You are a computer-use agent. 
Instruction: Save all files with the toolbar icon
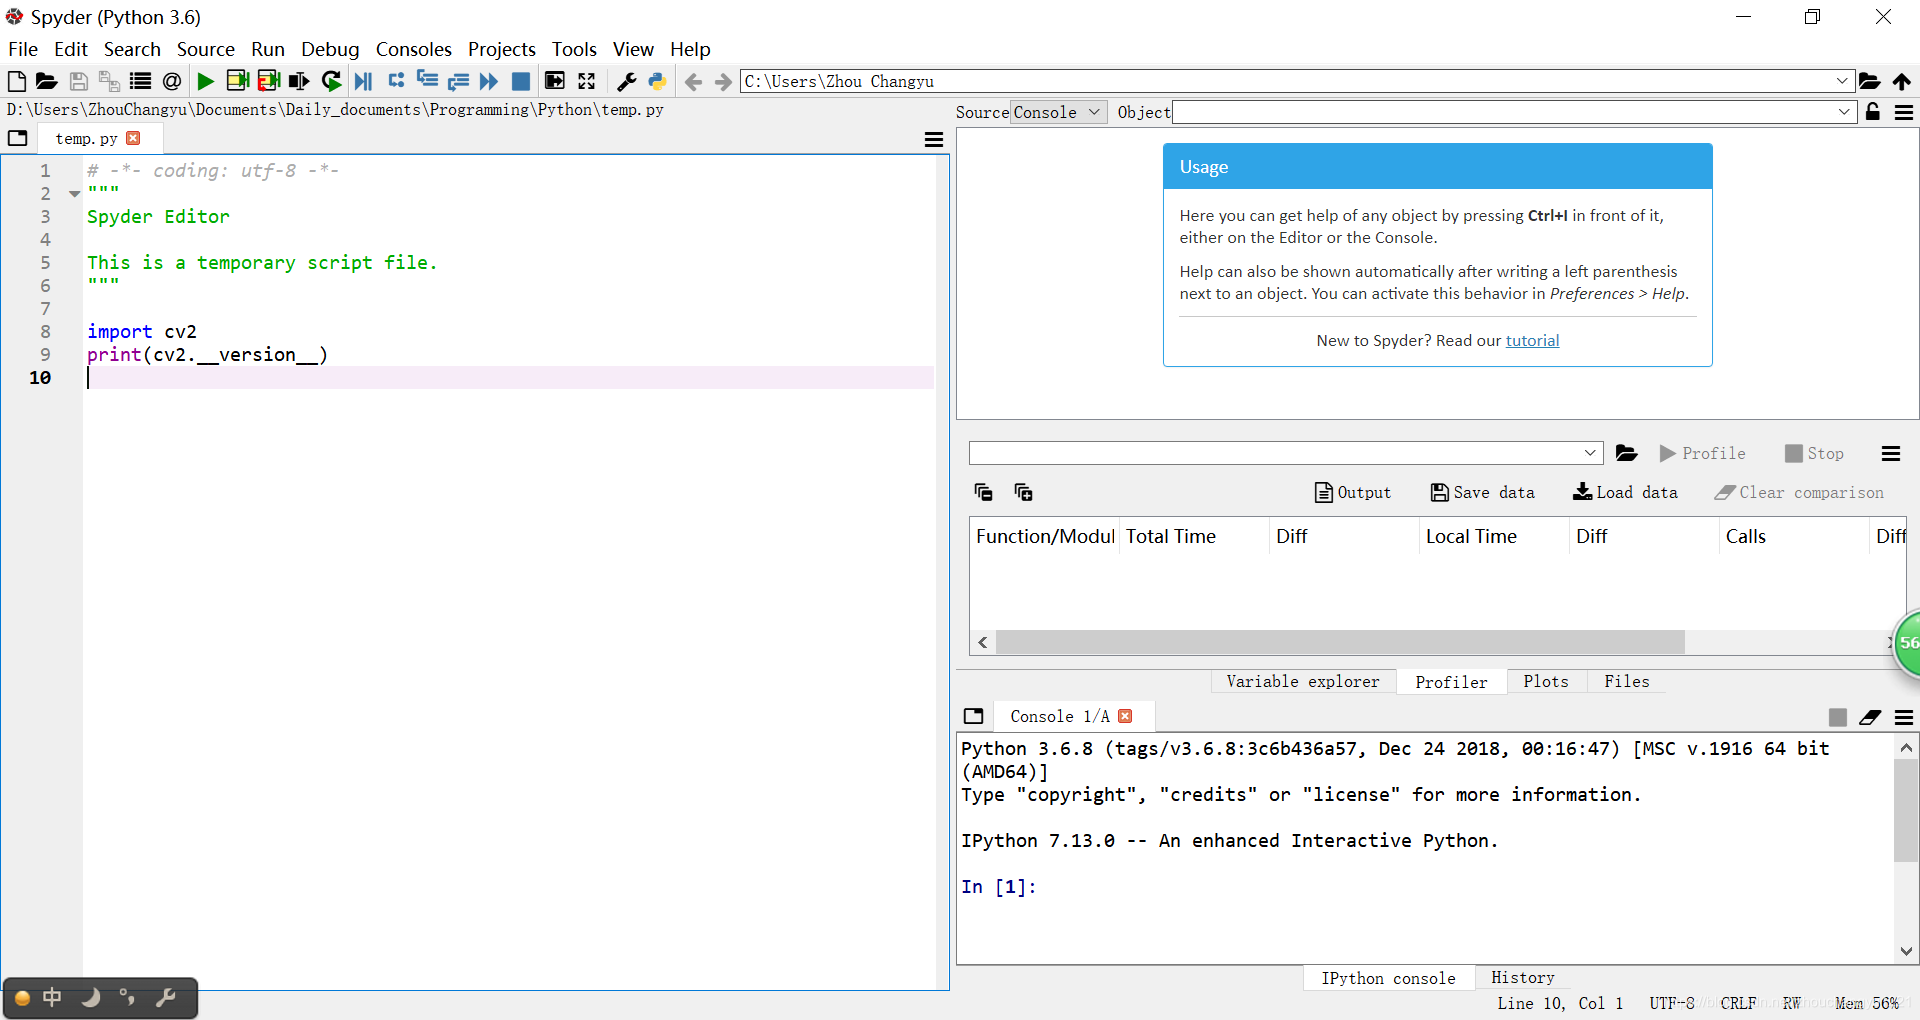pyautogui.click(x=109, y=81)
